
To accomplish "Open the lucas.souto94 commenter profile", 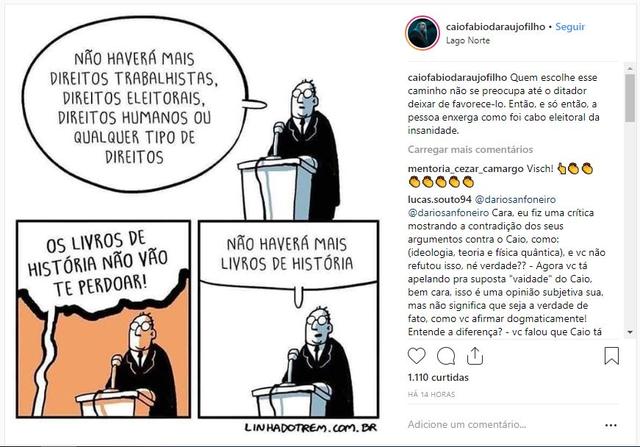I will (440, 200).
